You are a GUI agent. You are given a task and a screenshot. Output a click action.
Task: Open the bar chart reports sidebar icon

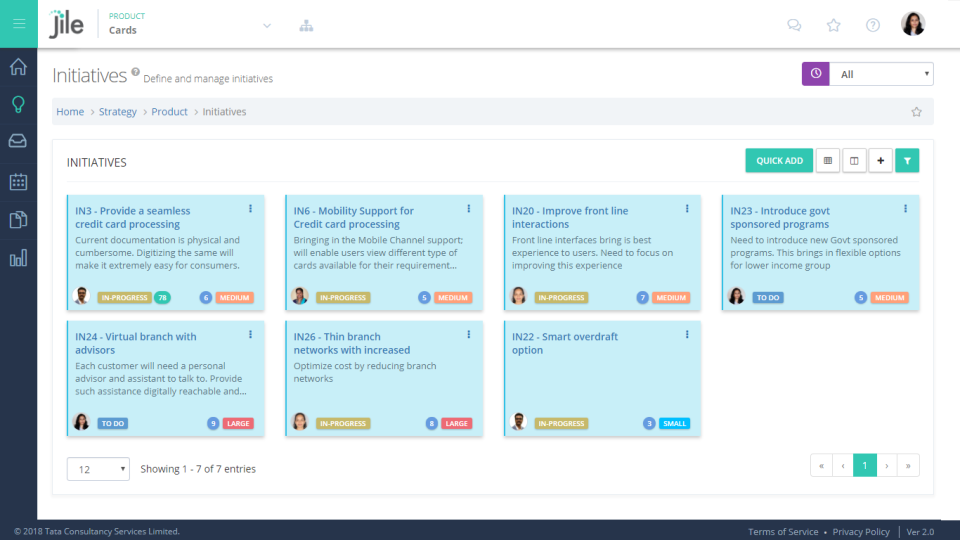click(x=18, y=258)
